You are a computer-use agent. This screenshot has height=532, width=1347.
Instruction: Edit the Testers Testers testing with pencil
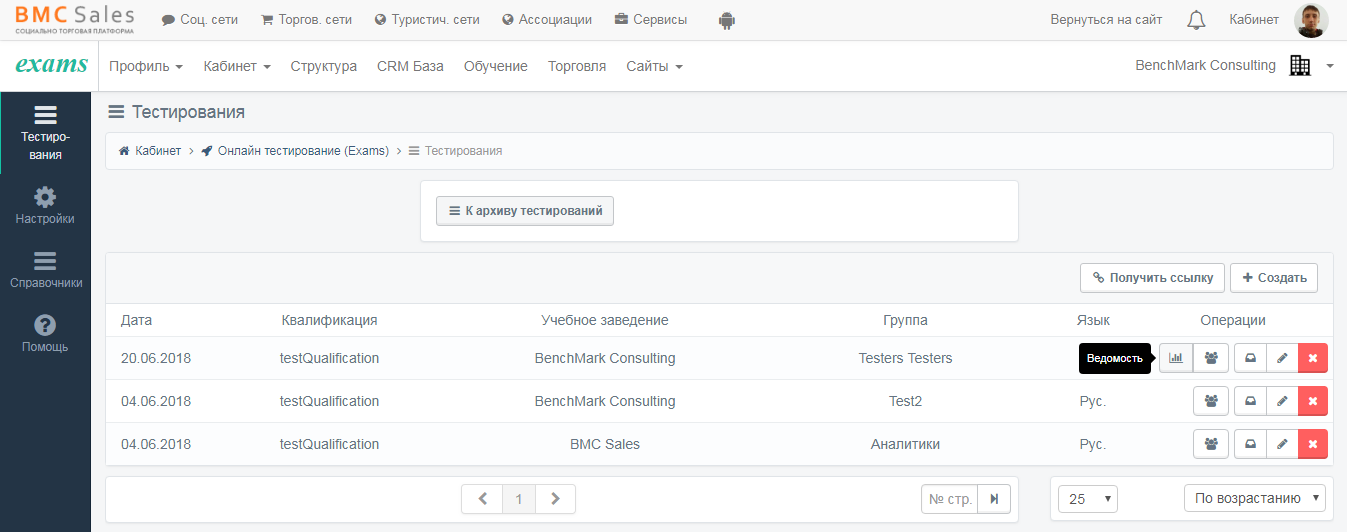1282,358
